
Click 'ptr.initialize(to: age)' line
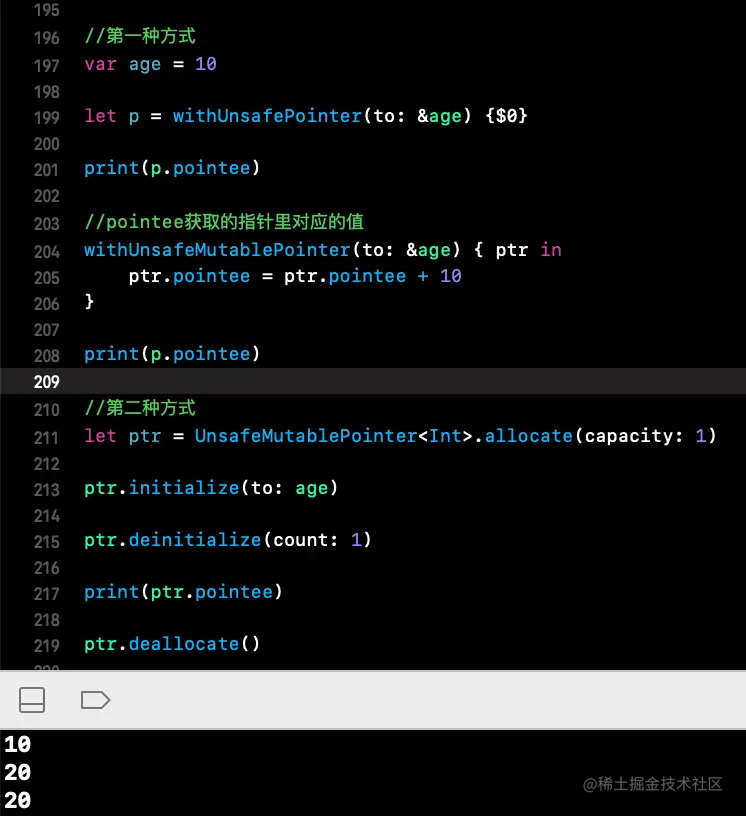[211, 488]
